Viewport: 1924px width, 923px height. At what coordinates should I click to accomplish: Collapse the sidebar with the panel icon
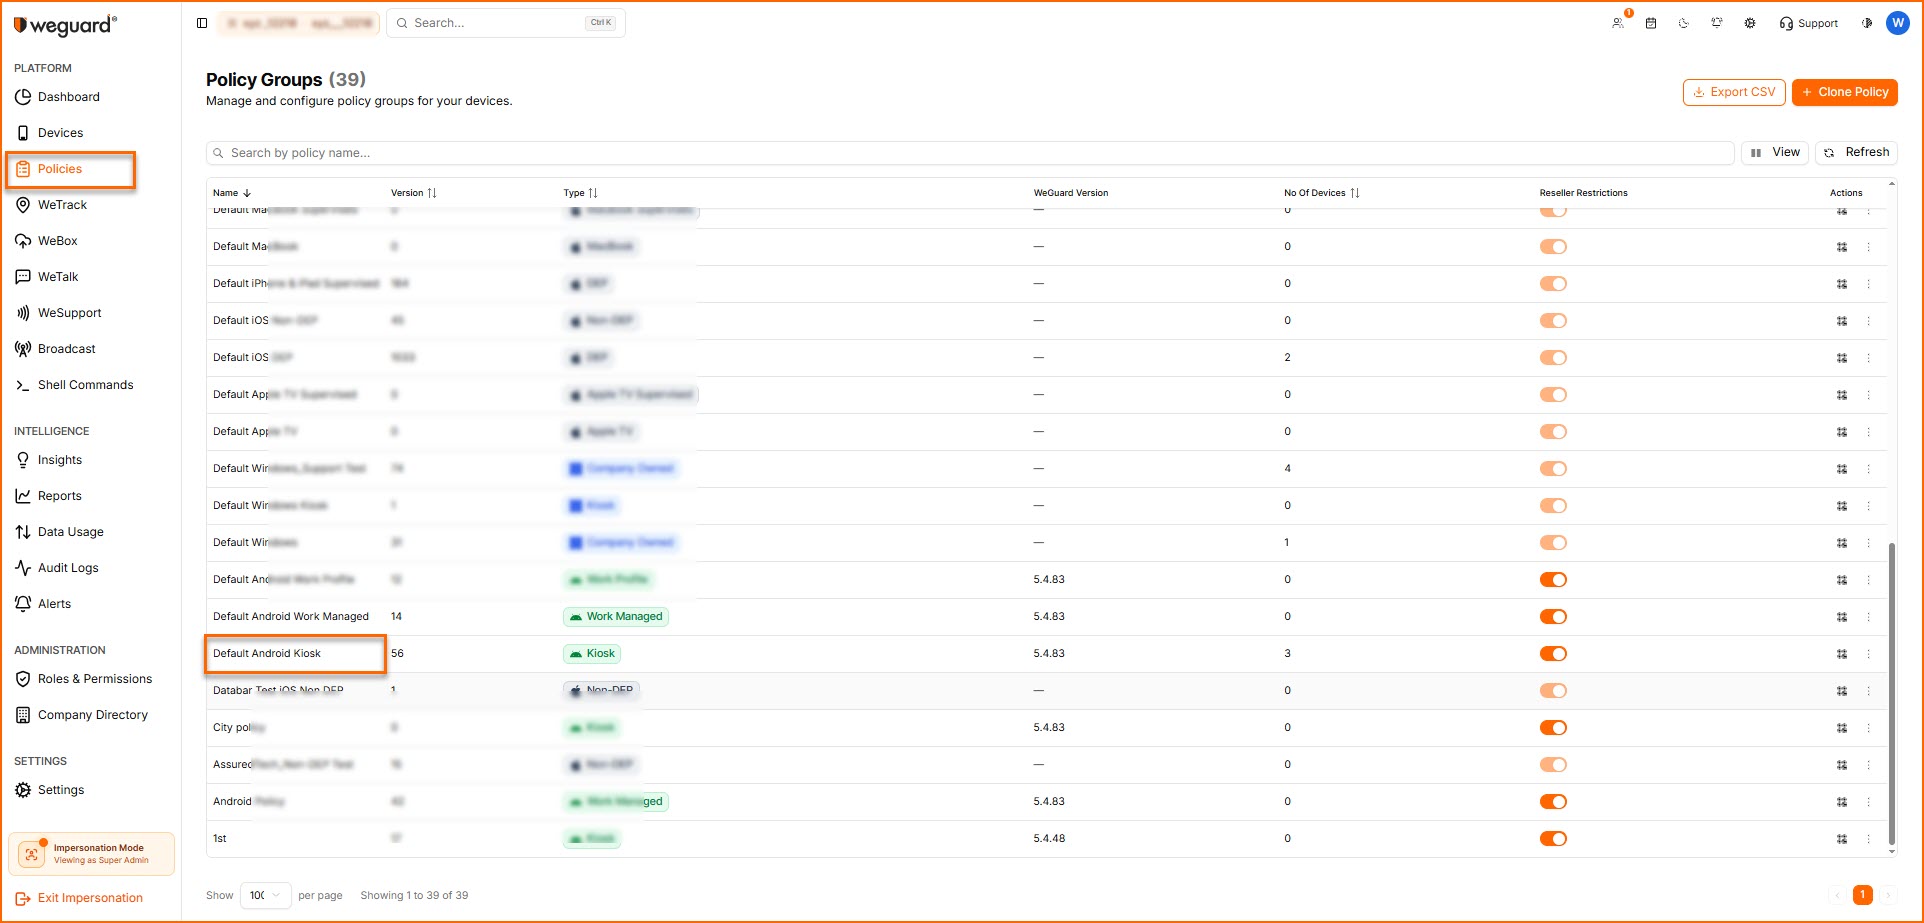click(x=202, y=23)
